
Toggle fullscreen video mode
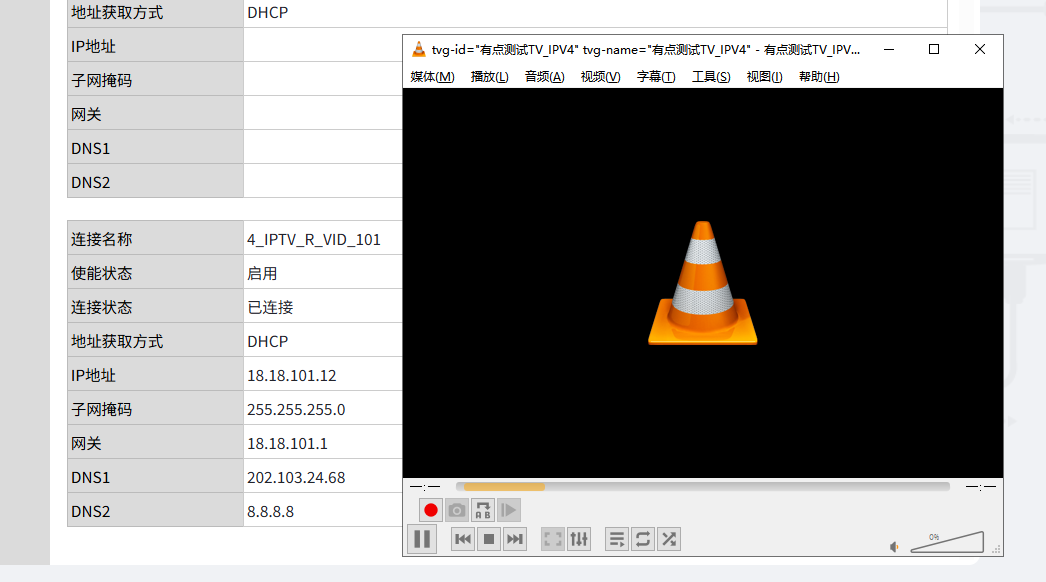(x=553, y=539)
